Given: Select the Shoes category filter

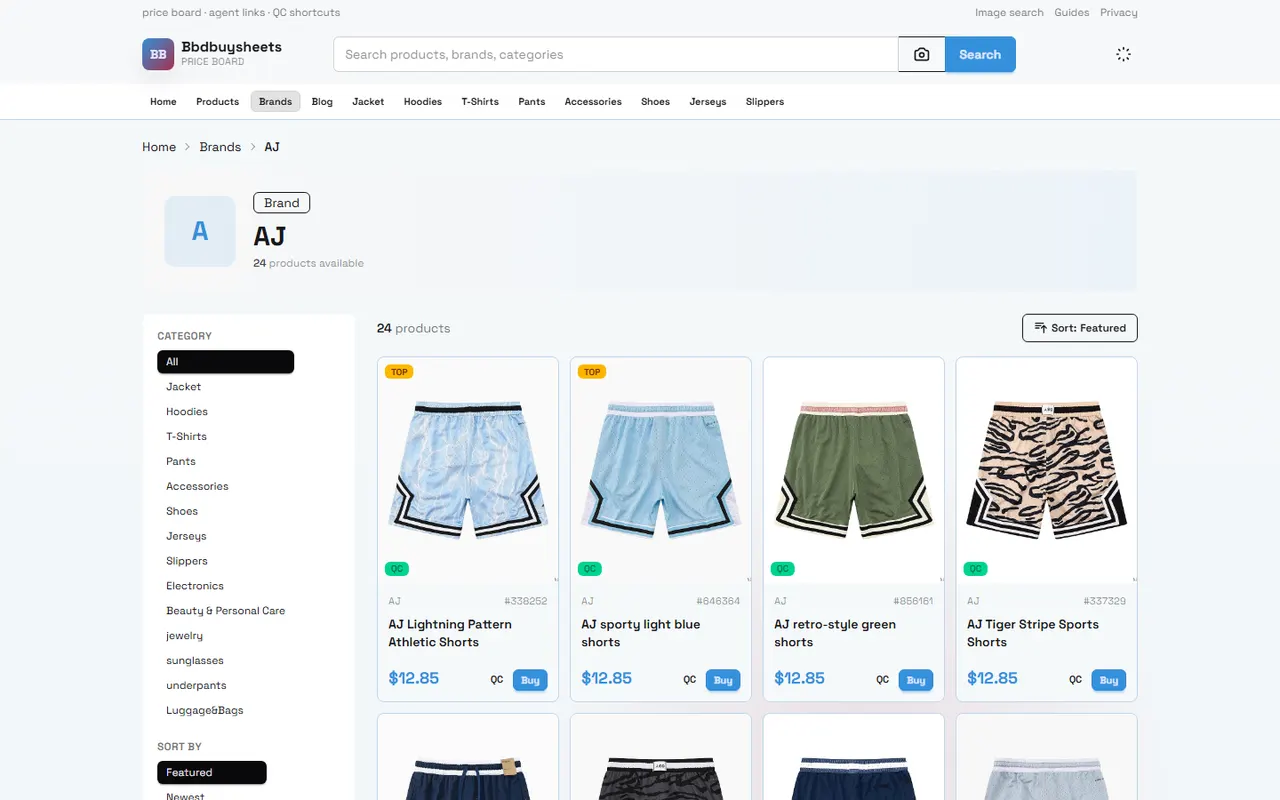Looking at the screenshot, I should pyautogui.click(x=182, y=511).
